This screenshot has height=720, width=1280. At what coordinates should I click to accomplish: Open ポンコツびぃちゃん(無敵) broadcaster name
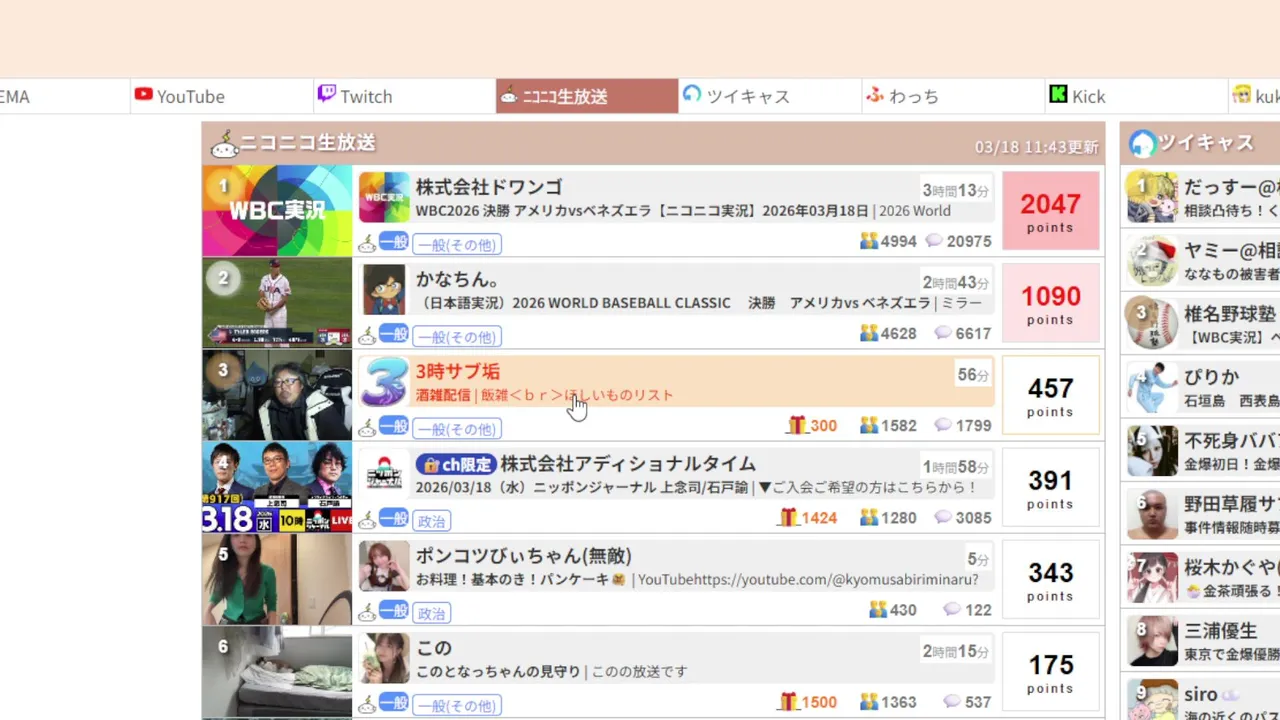524,556
